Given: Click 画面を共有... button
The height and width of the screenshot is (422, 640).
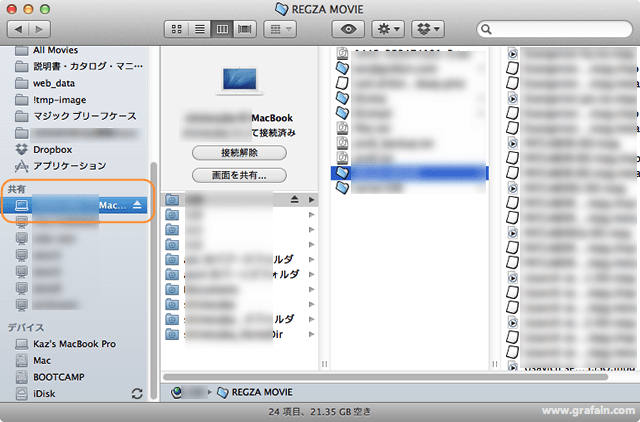Looking at the screenshot, I should click(x=239, y=175).
